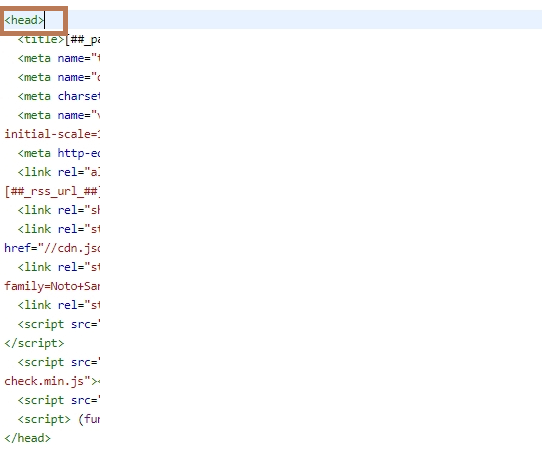Image resolution: width=542 pixels, height=455 pixels.
Task: Click the [##_rss_url_##] line
Action: coord(52,191)
